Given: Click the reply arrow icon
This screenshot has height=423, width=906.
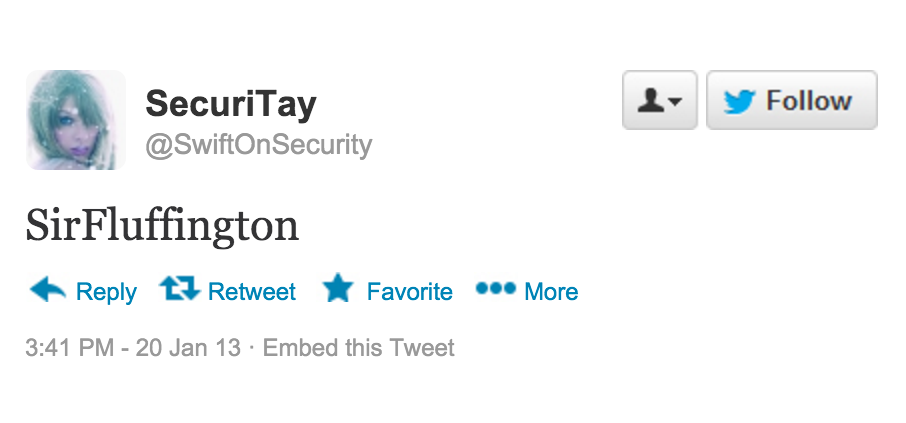Looking at the screenshot, I should (47, 290).
